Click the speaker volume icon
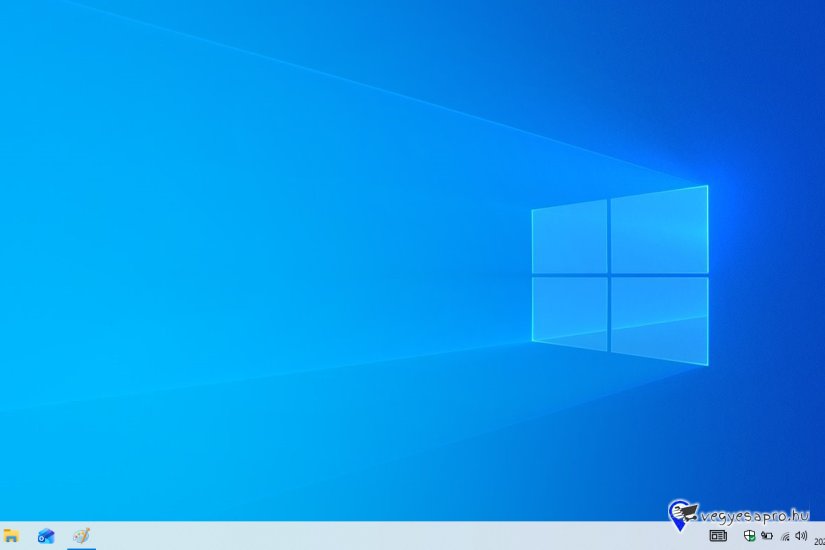Viewport: 825px width, 550px height. 801,536
